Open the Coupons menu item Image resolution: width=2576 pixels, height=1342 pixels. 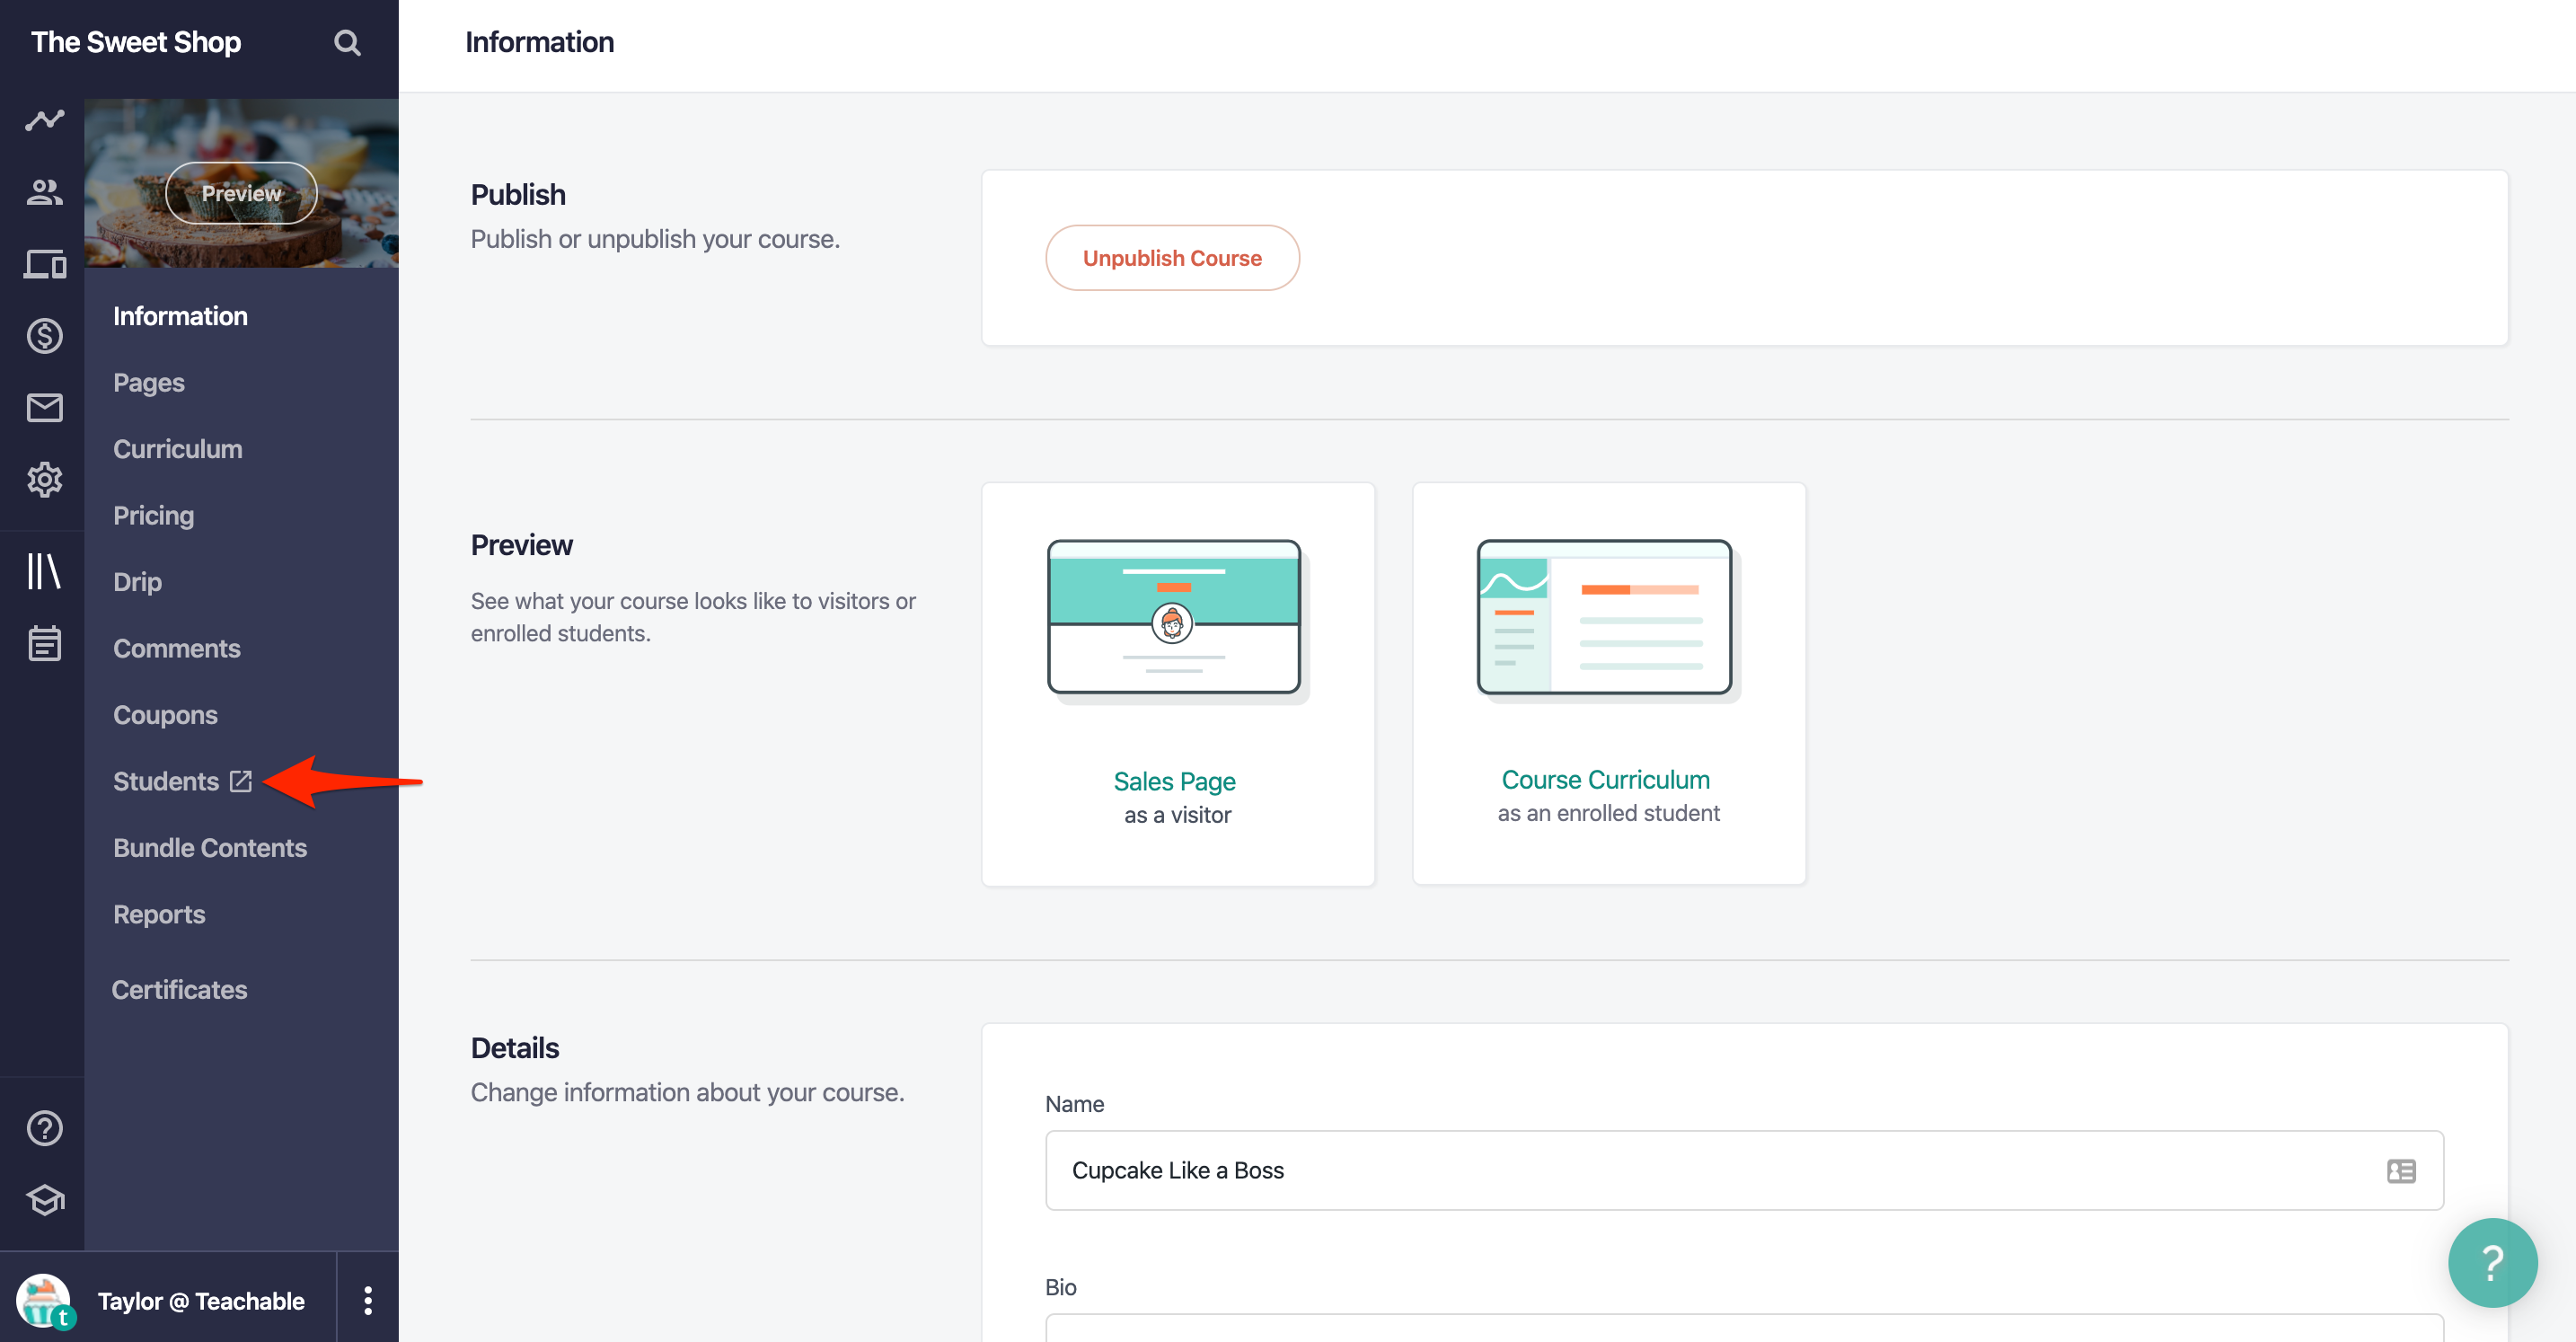[x=165, y=715]
